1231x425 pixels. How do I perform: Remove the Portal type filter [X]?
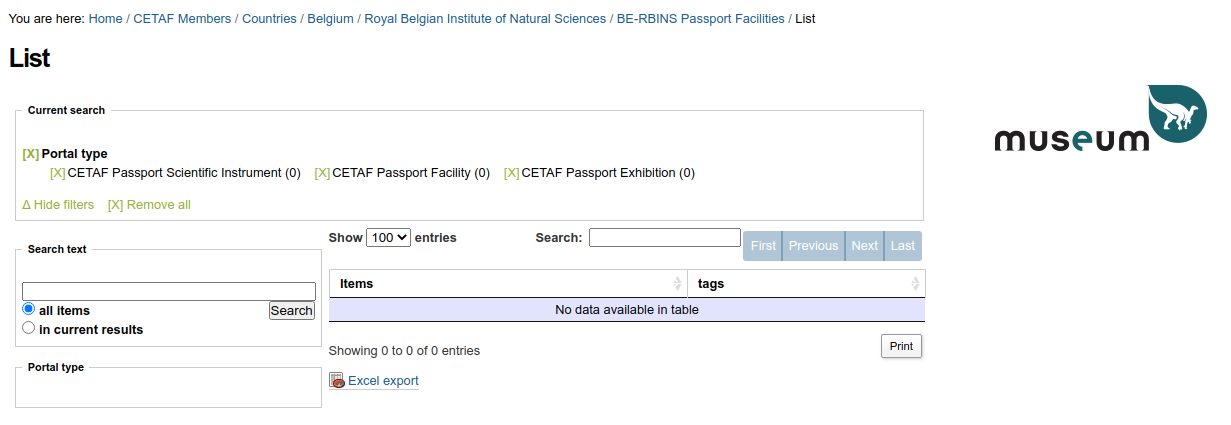pos(30,154)
